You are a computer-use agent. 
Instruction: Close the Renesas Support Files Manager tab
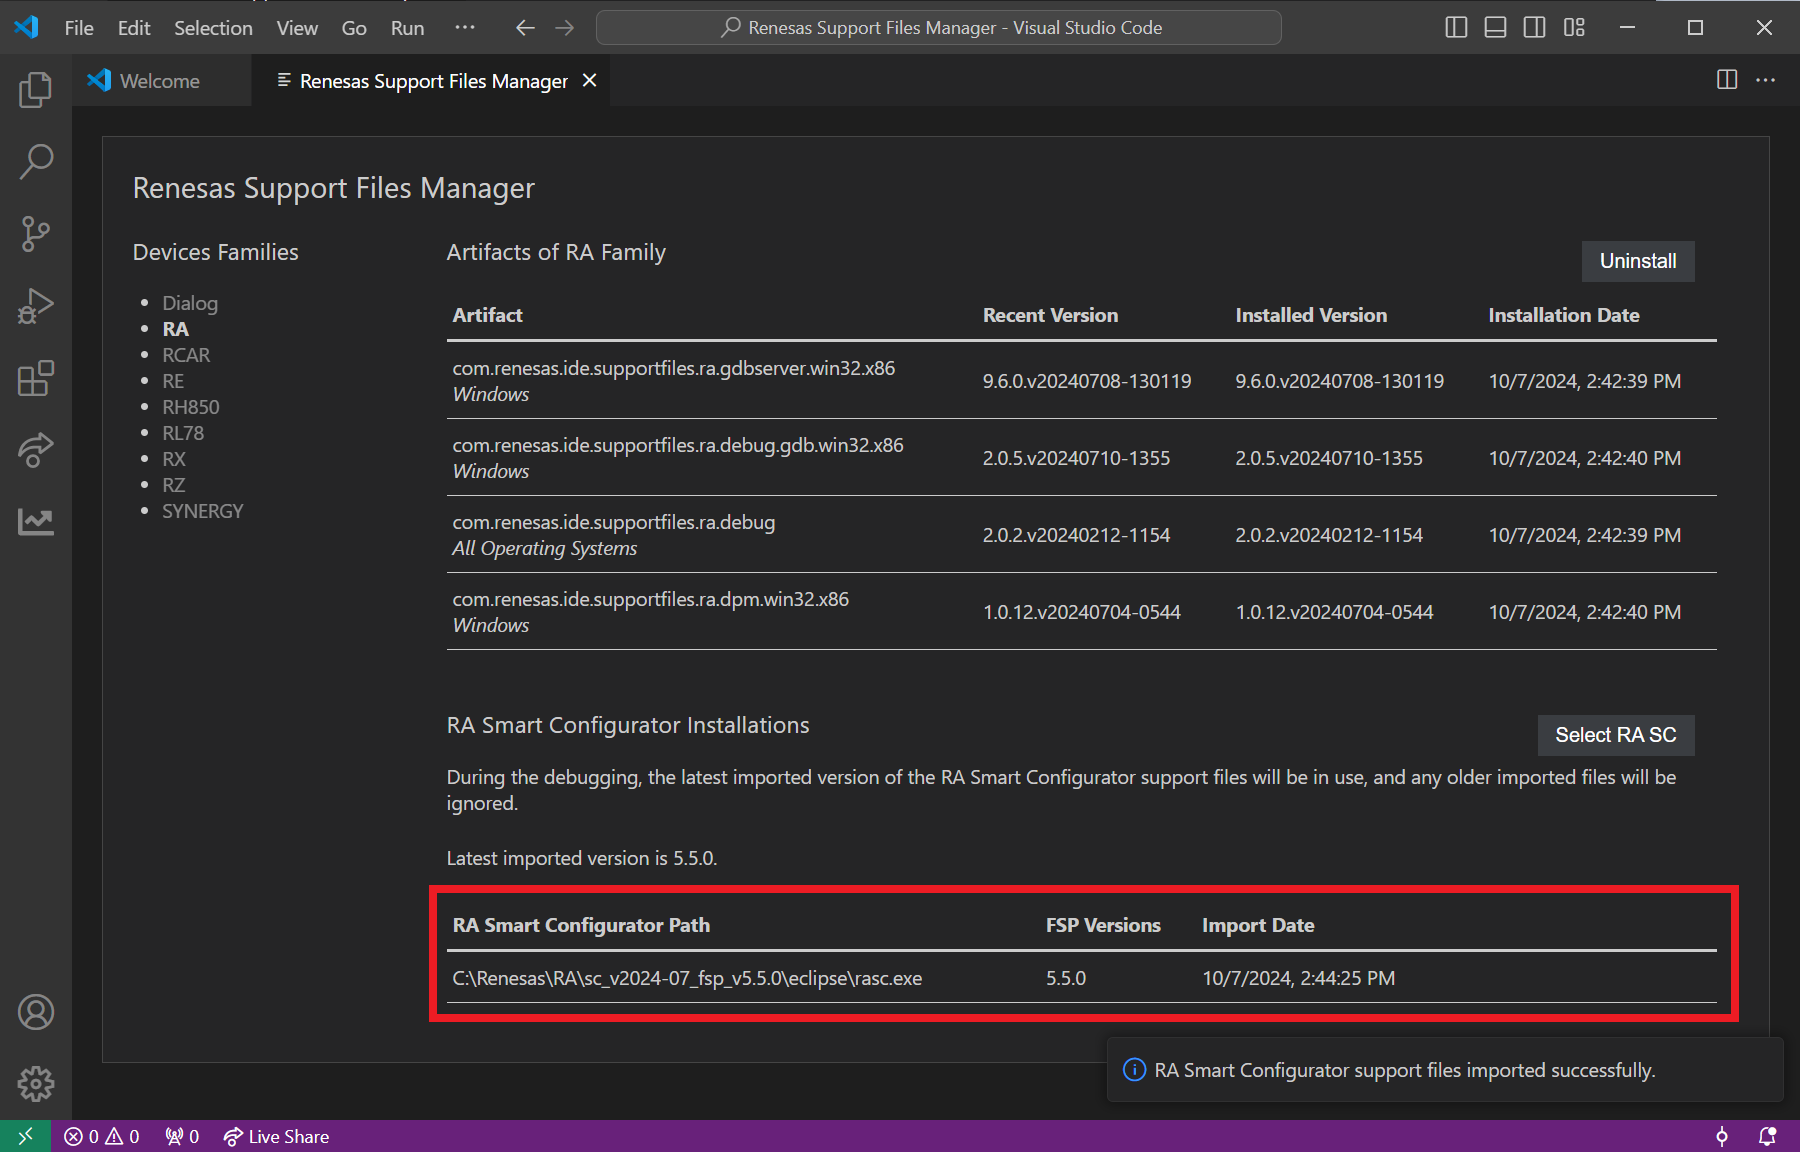point(590,80)
